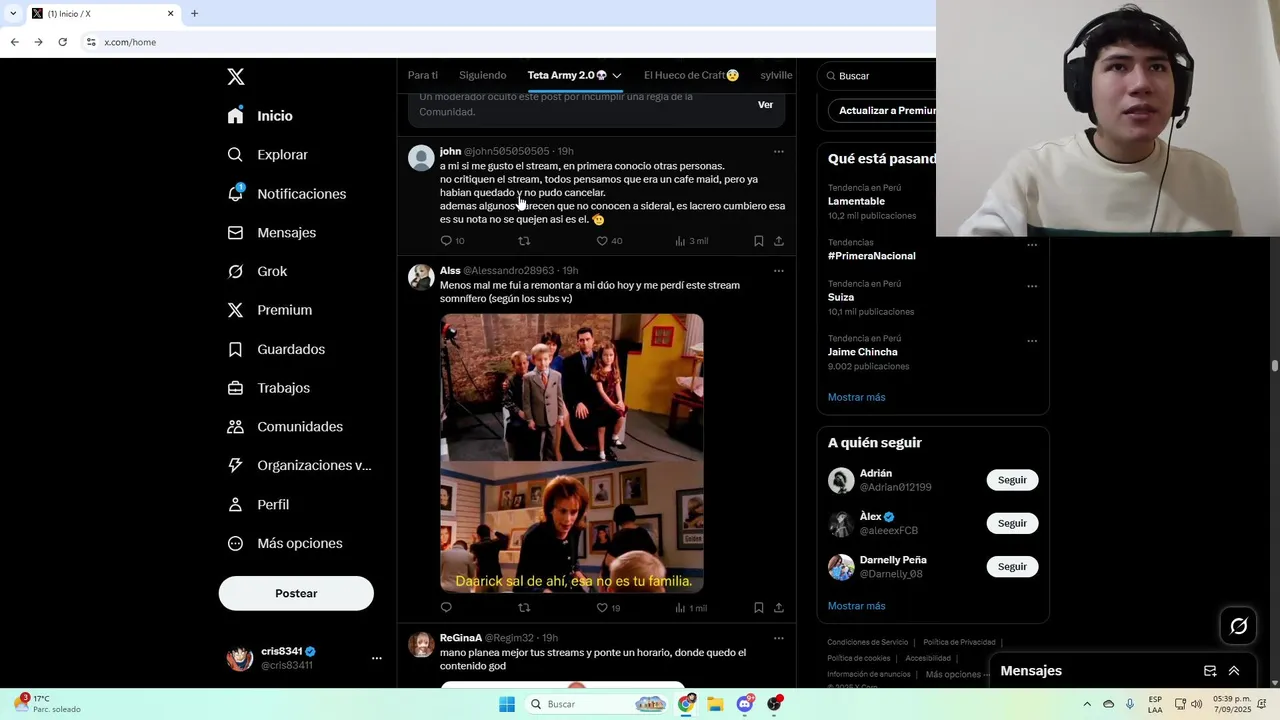Like Alss's post with 19 likes
1280x720 pixels.
608,608
